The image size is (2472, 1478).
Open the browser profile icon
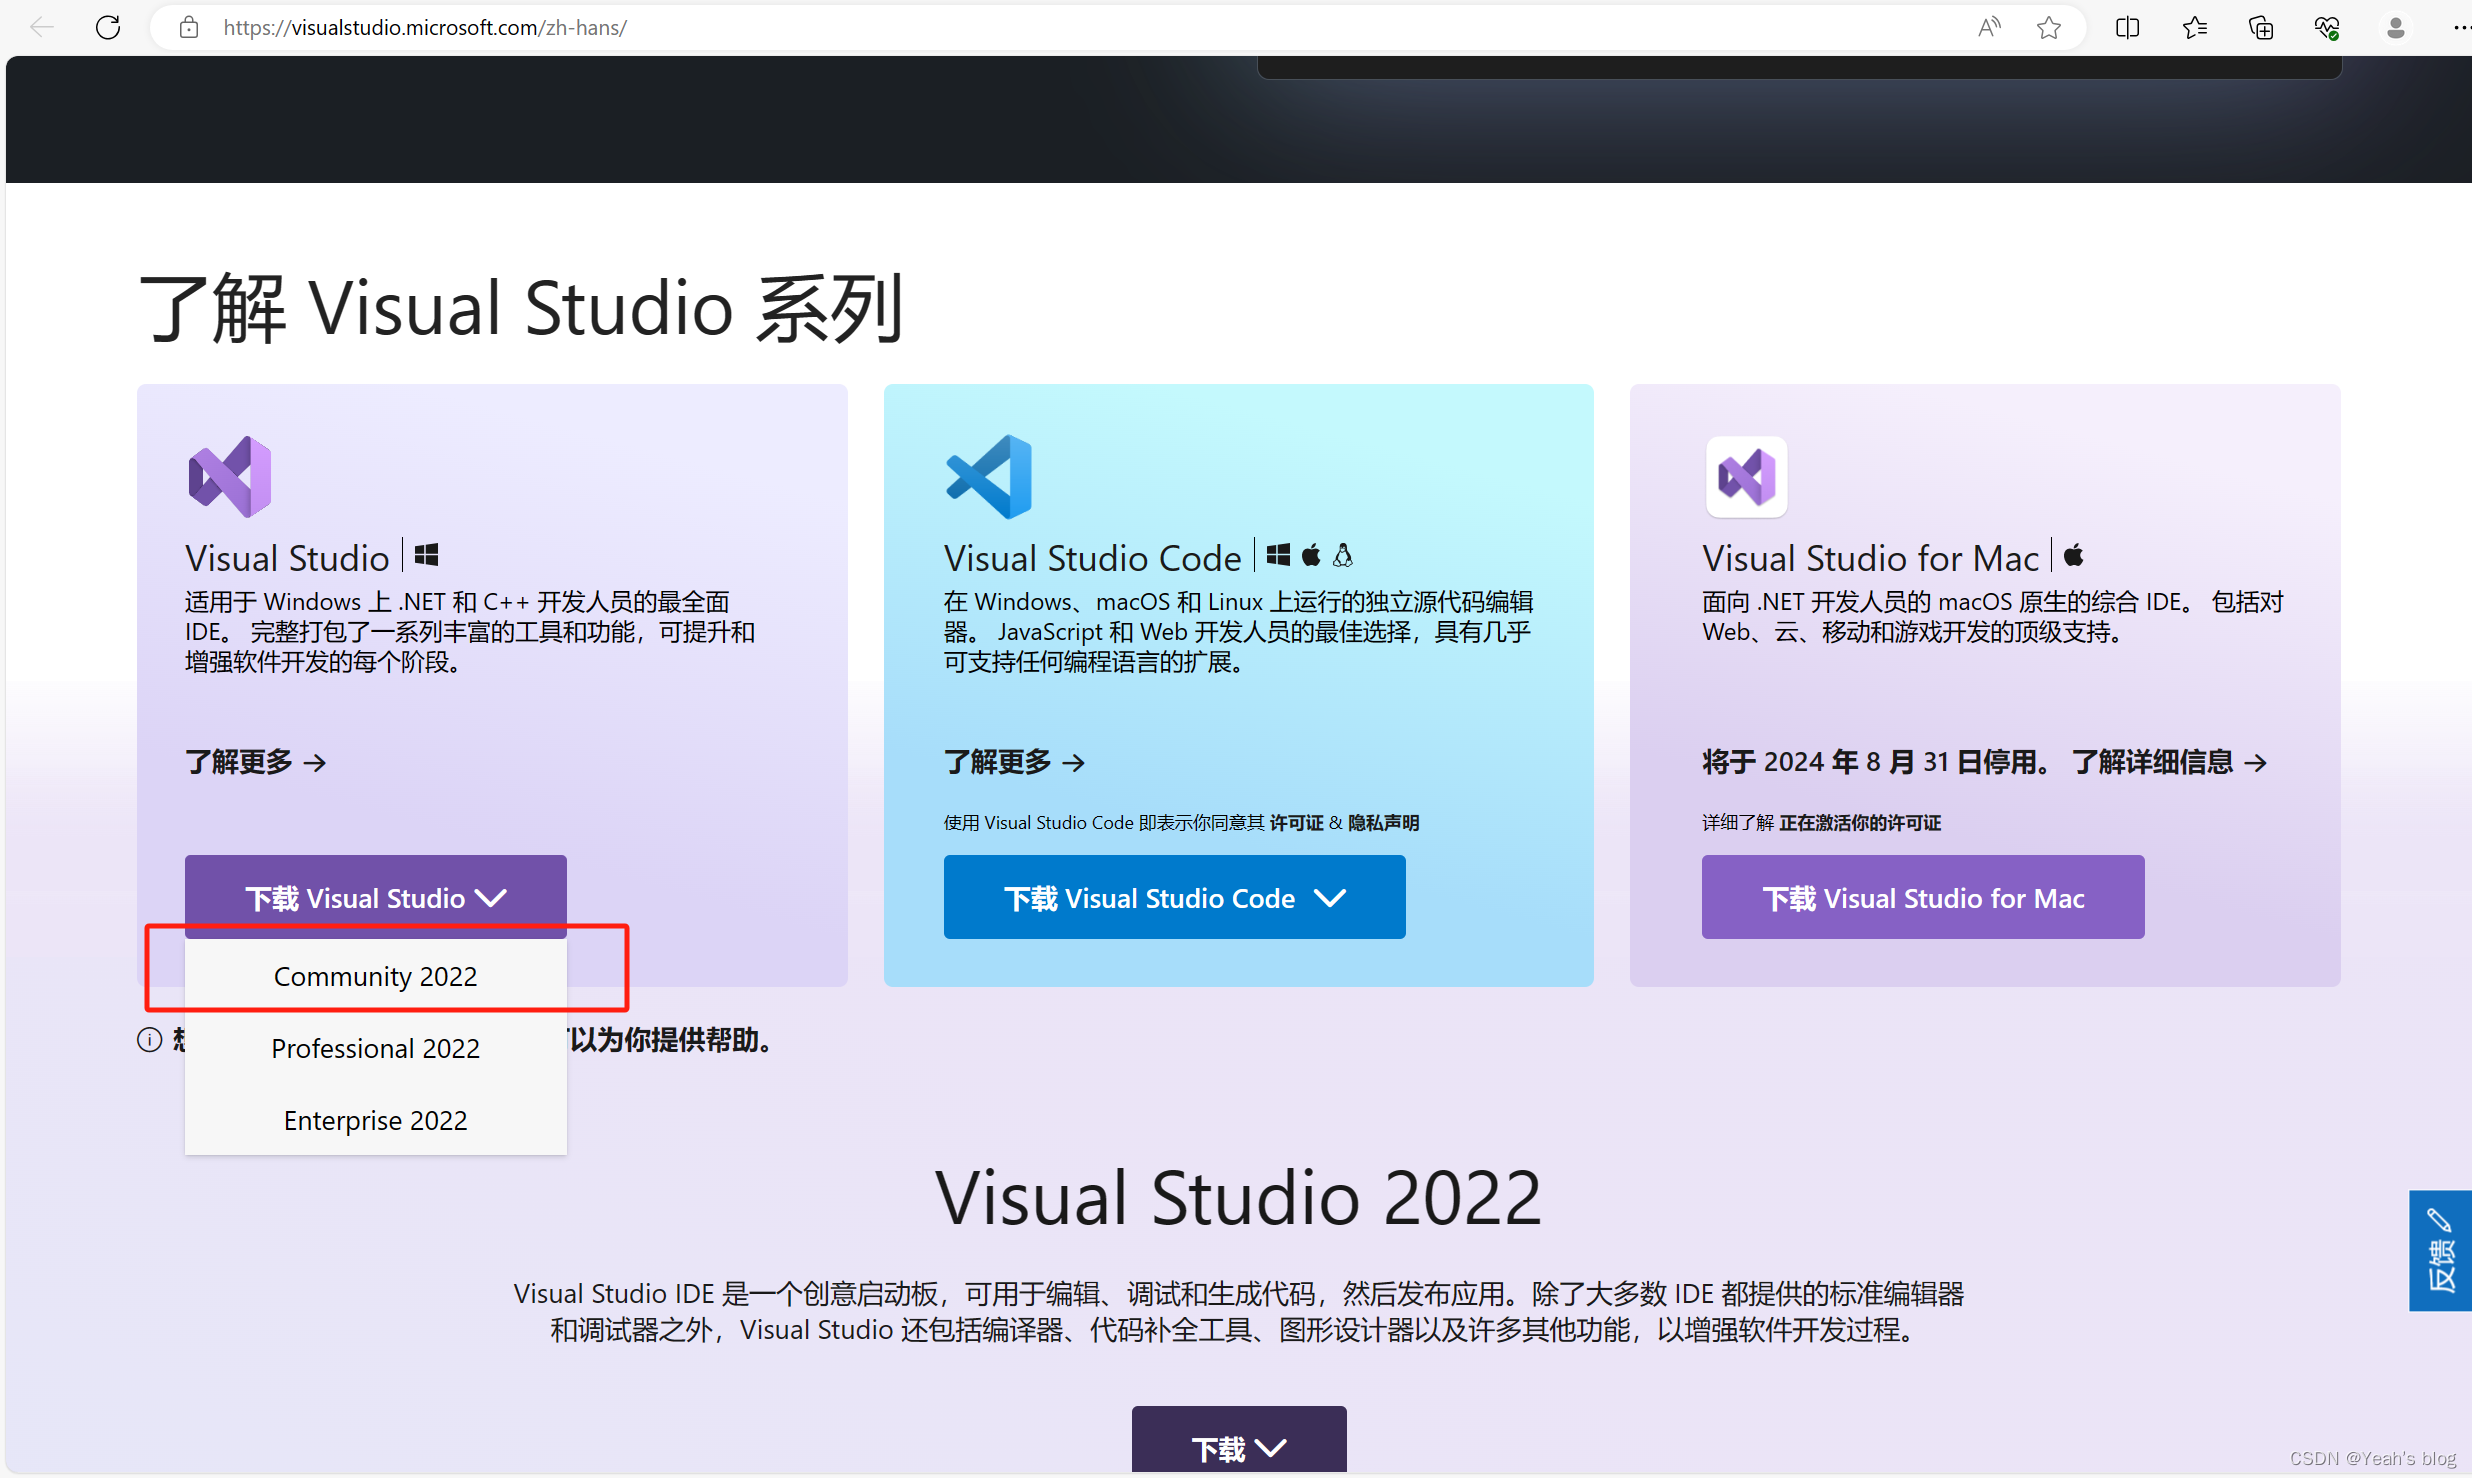tap(2395, 27)
